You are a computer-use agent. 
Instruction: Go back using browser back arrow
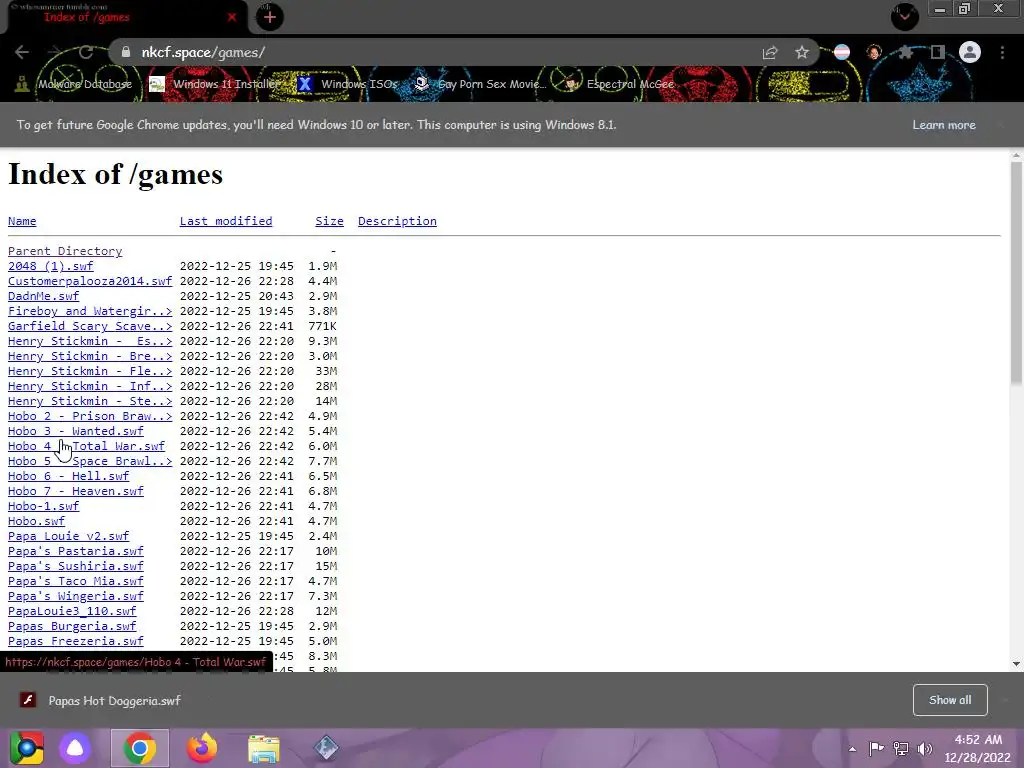click(x=22, y=52)
